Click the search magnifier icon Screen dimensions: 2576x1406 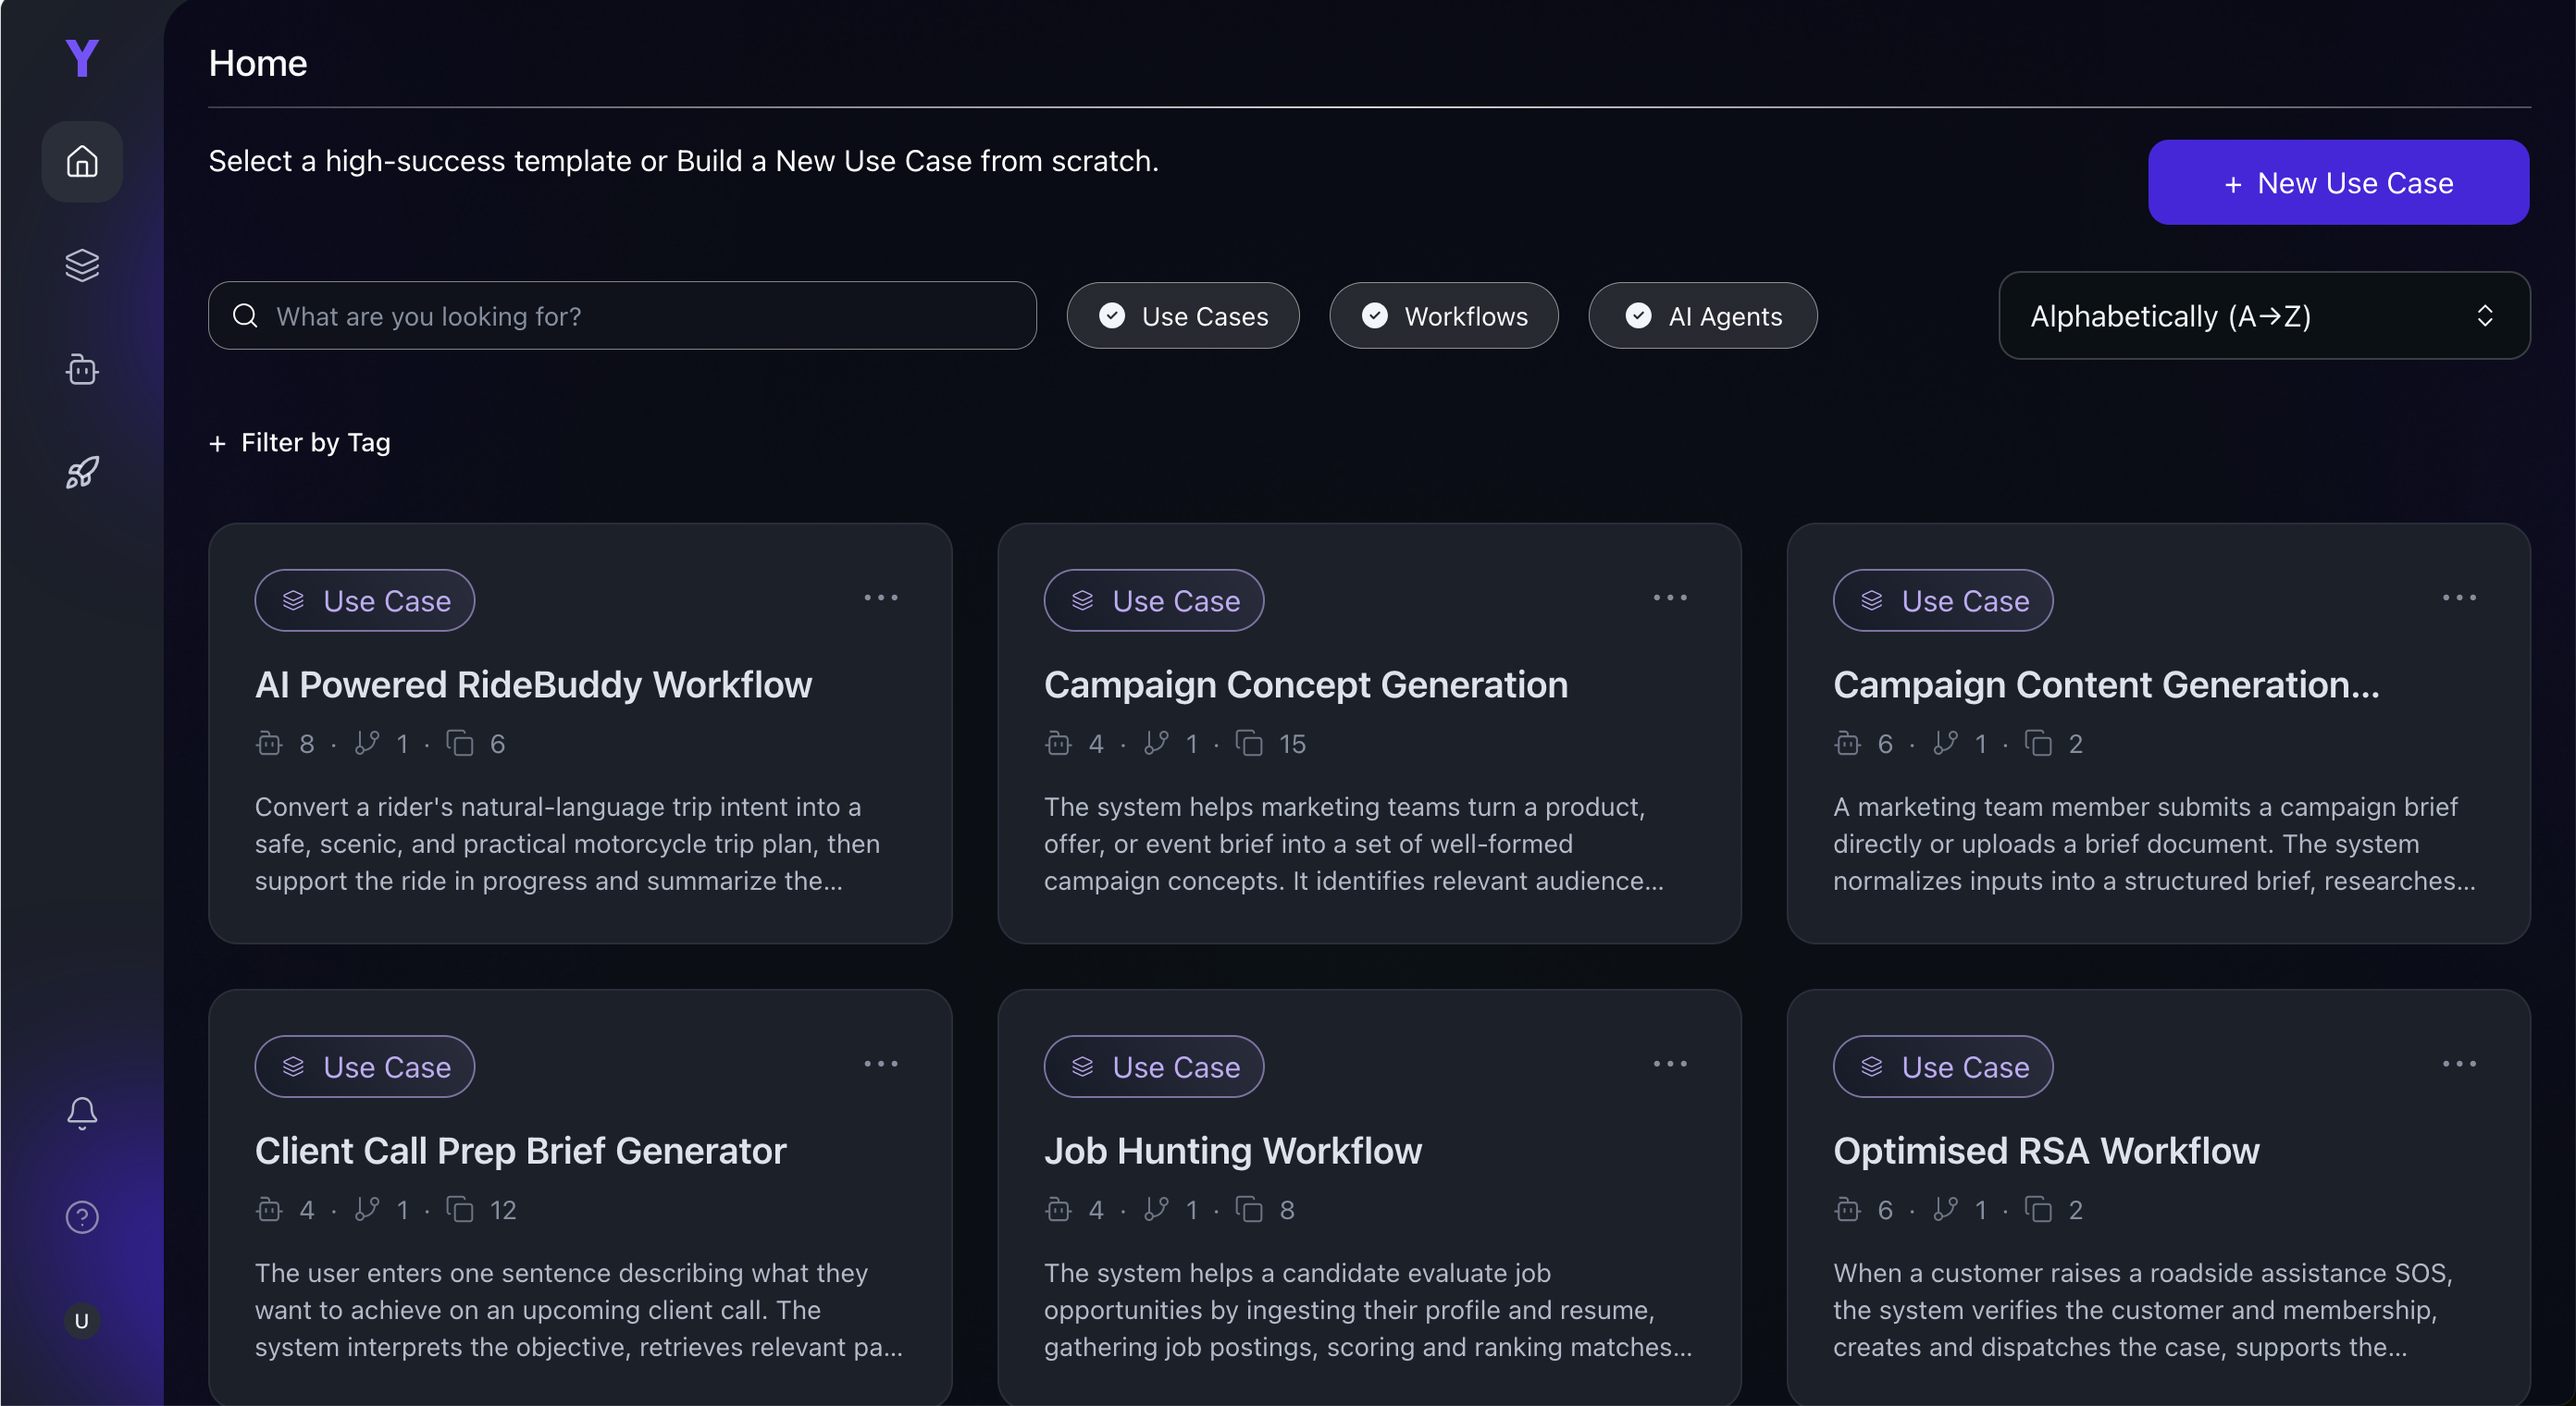245,316
